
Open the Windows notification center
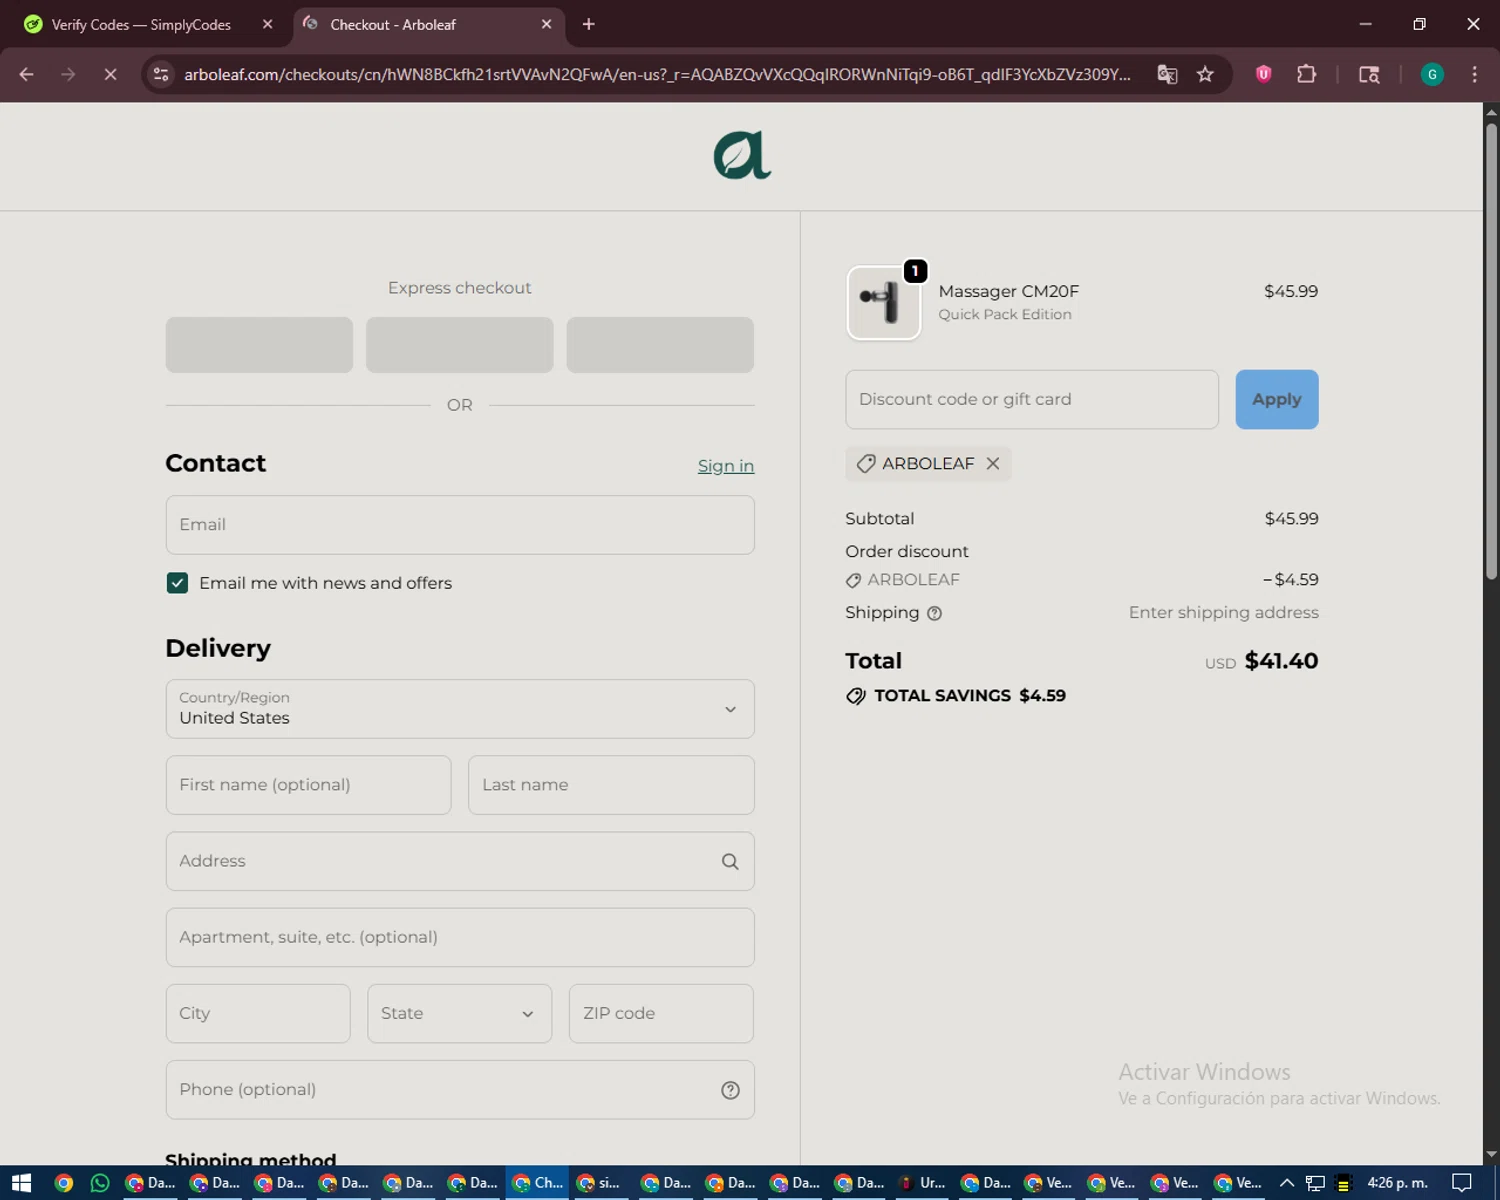[1462, 1183]
